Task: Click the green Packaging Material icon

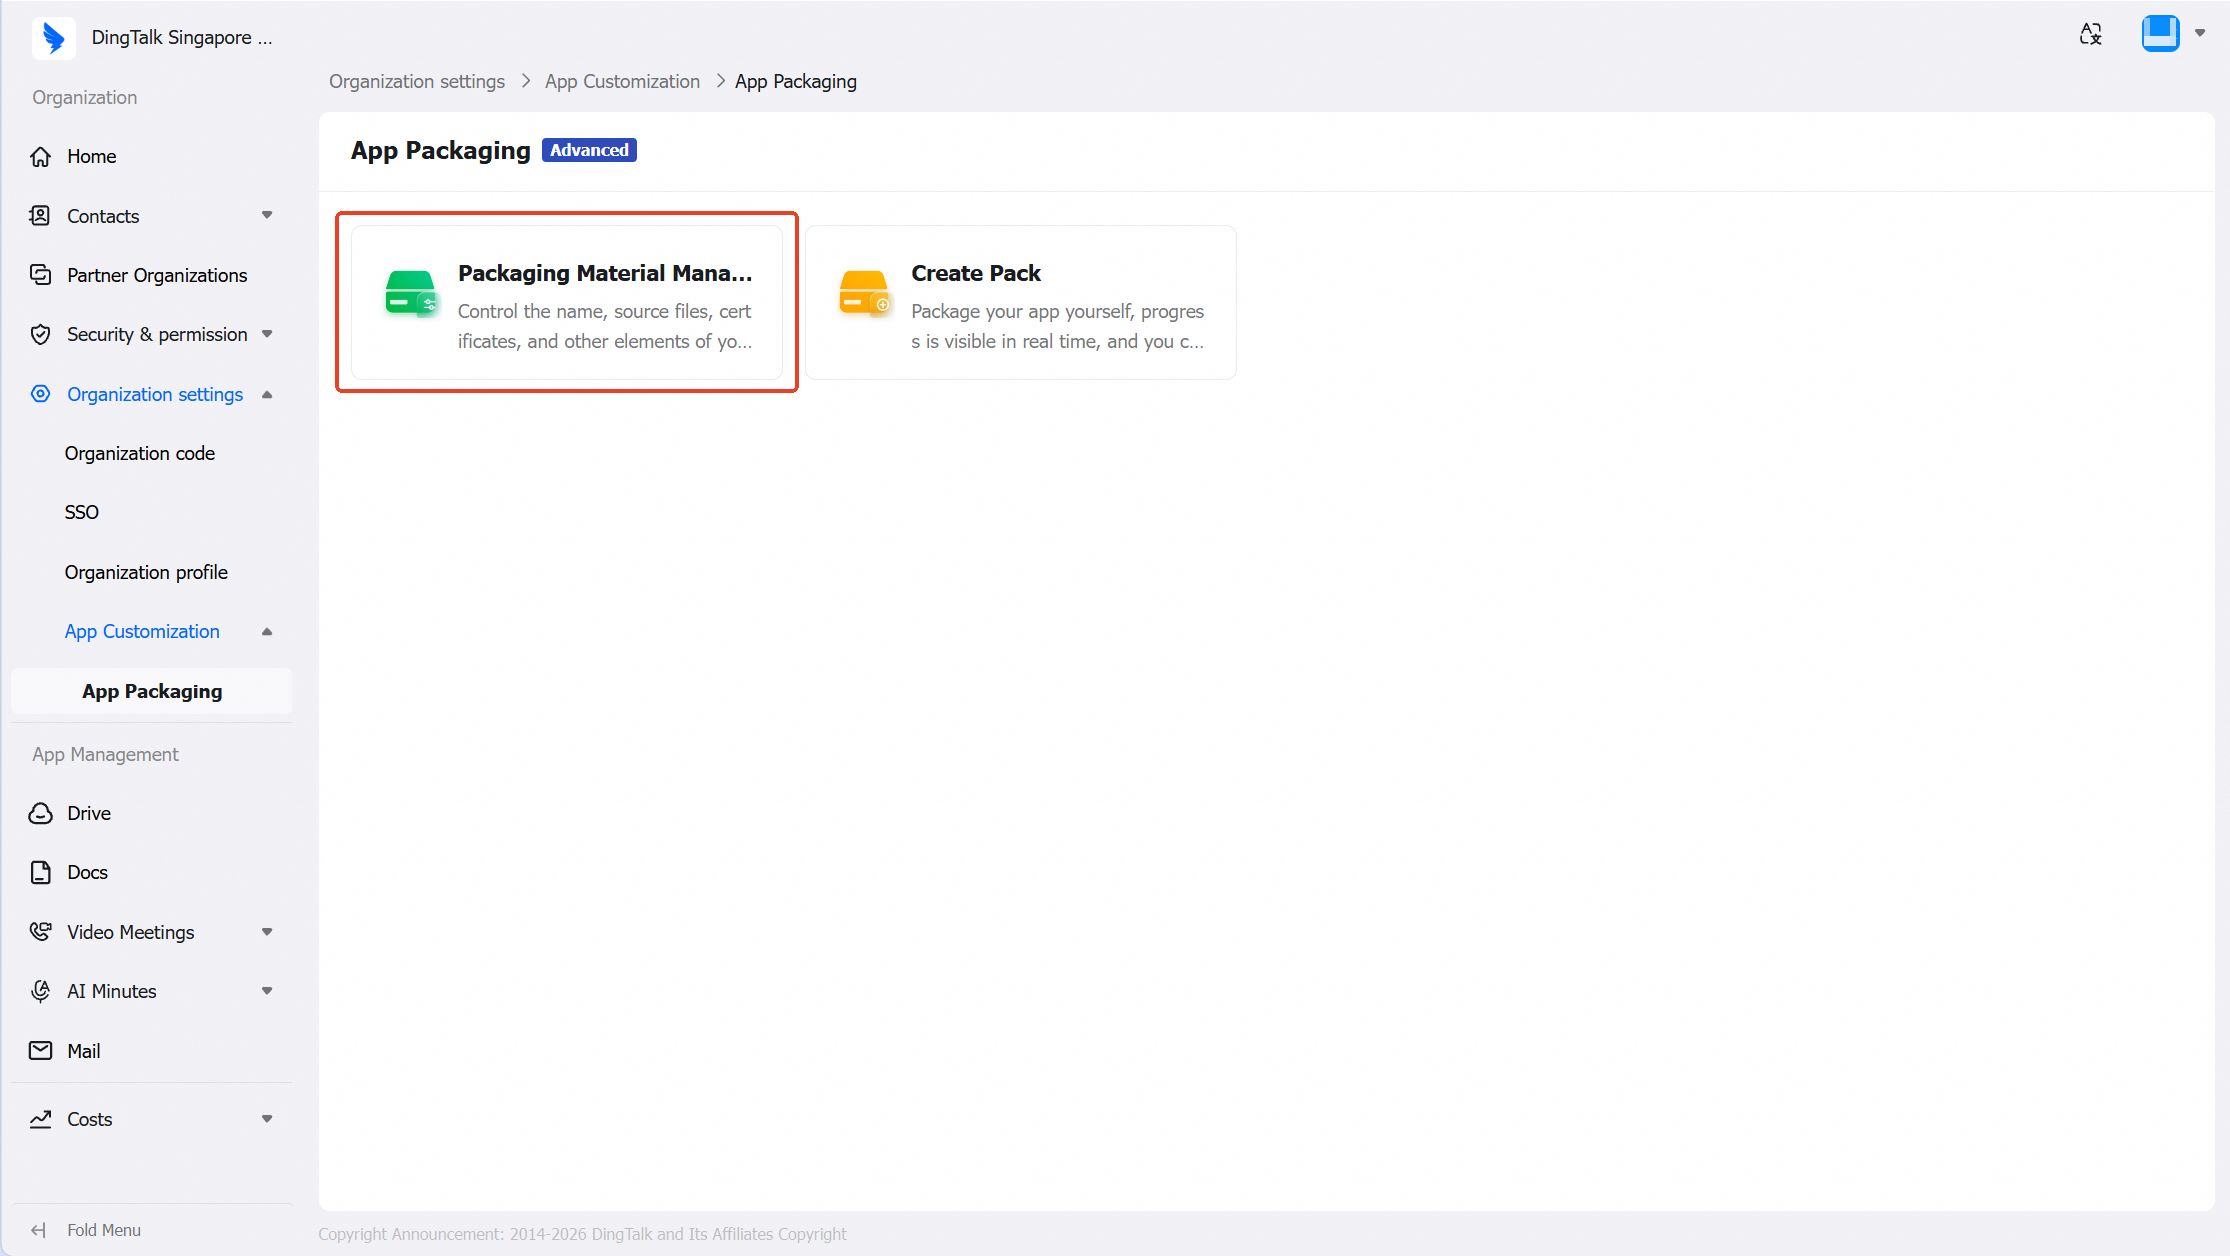Action: (411, 294)
